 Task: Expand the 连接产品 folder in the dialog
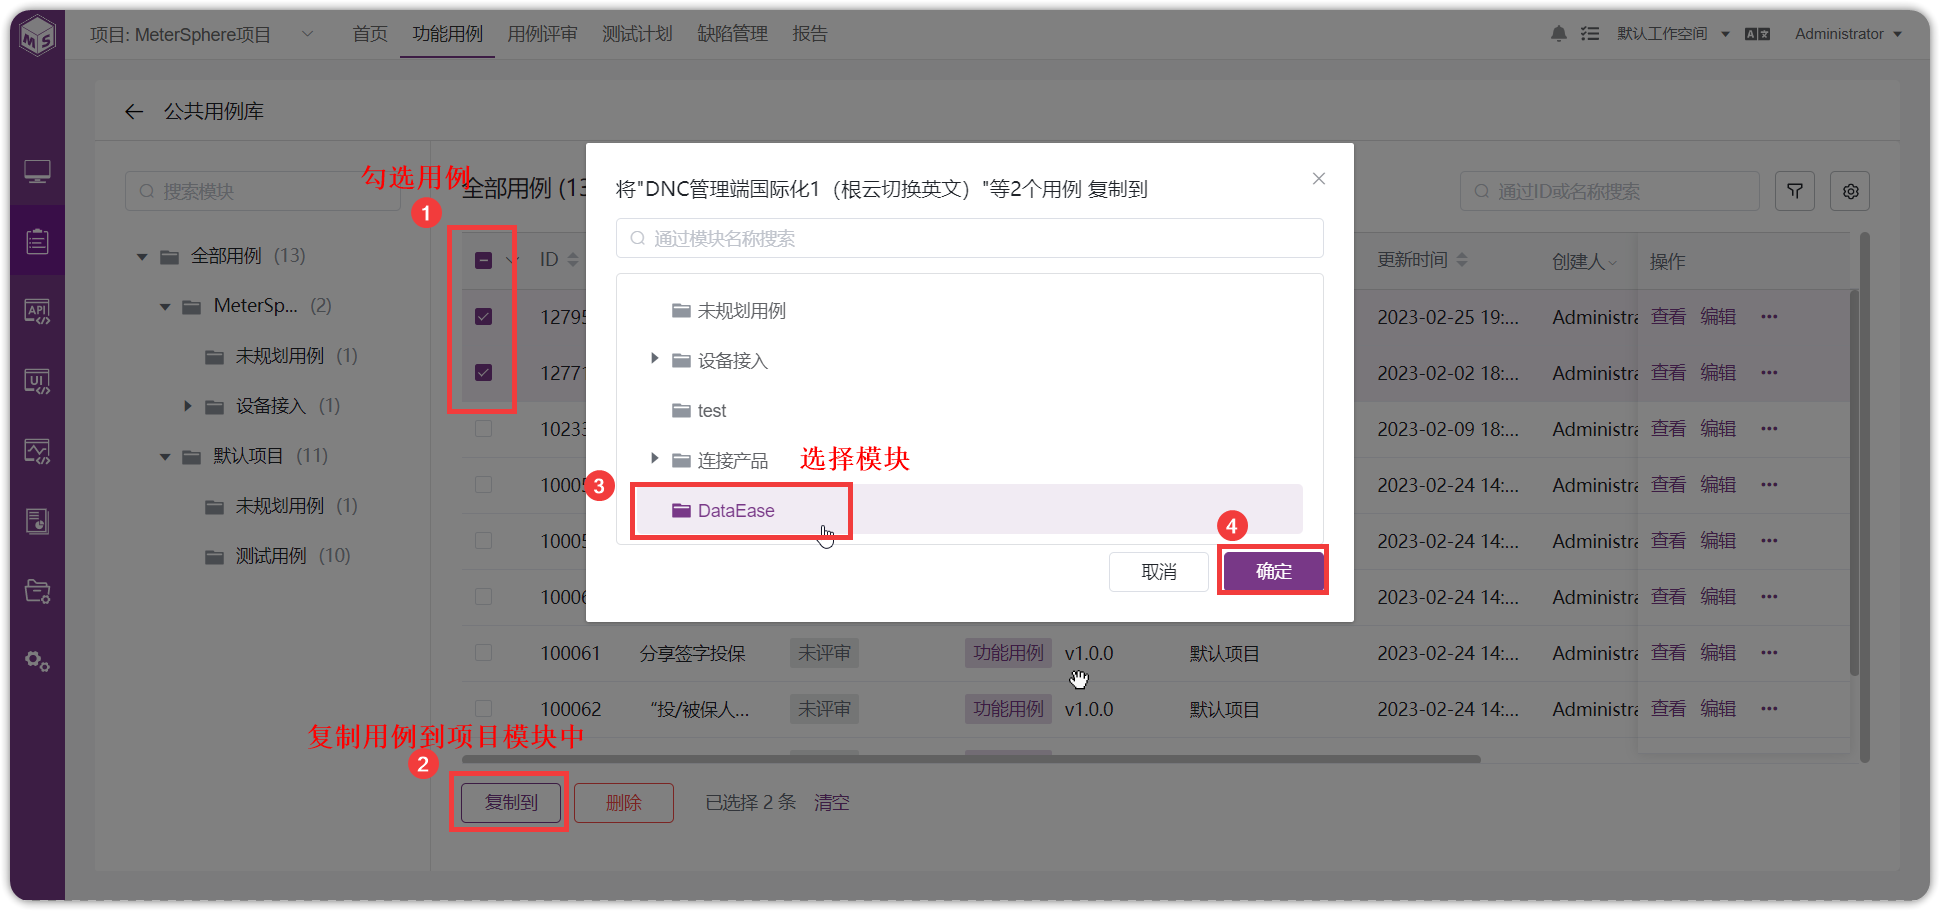coord(655,458)
